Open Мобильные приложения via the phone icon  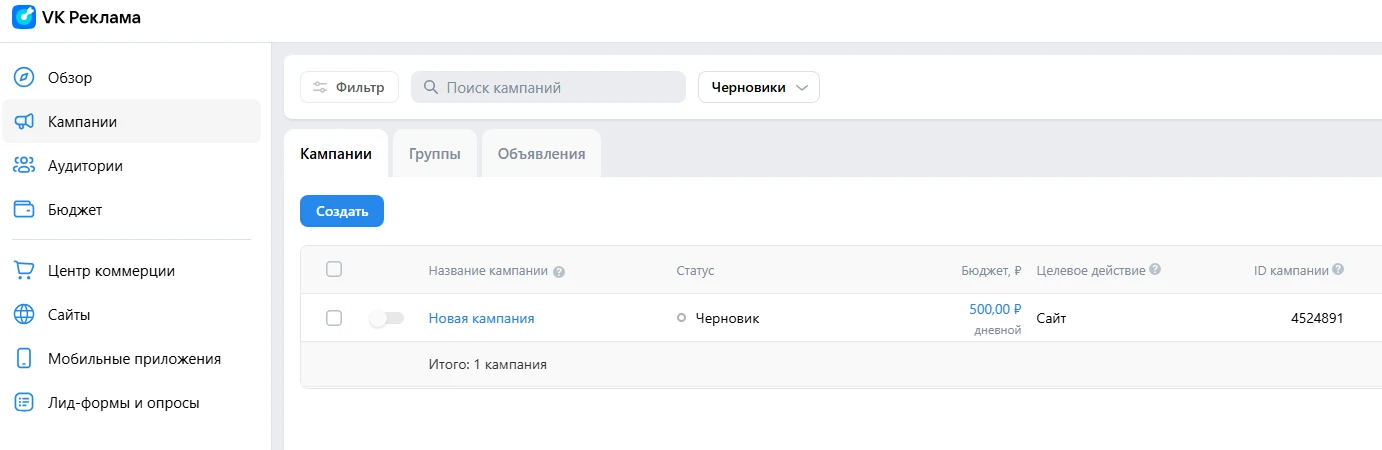pos(24,358)
